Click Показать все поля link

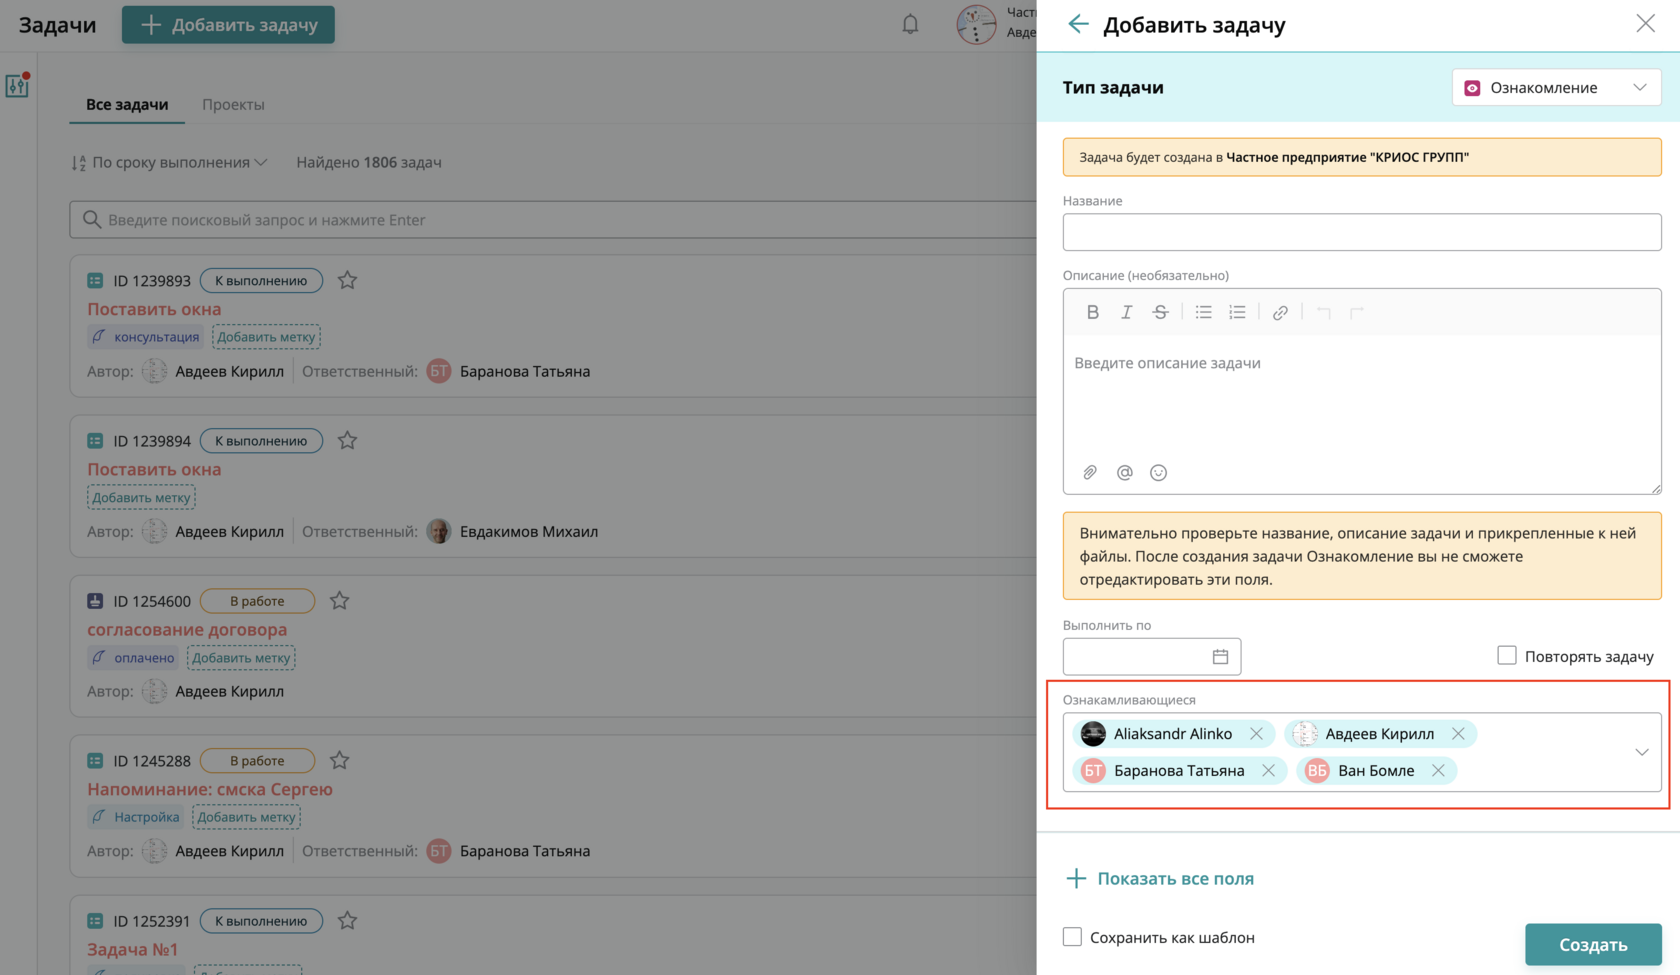[x=1160, y=879]
